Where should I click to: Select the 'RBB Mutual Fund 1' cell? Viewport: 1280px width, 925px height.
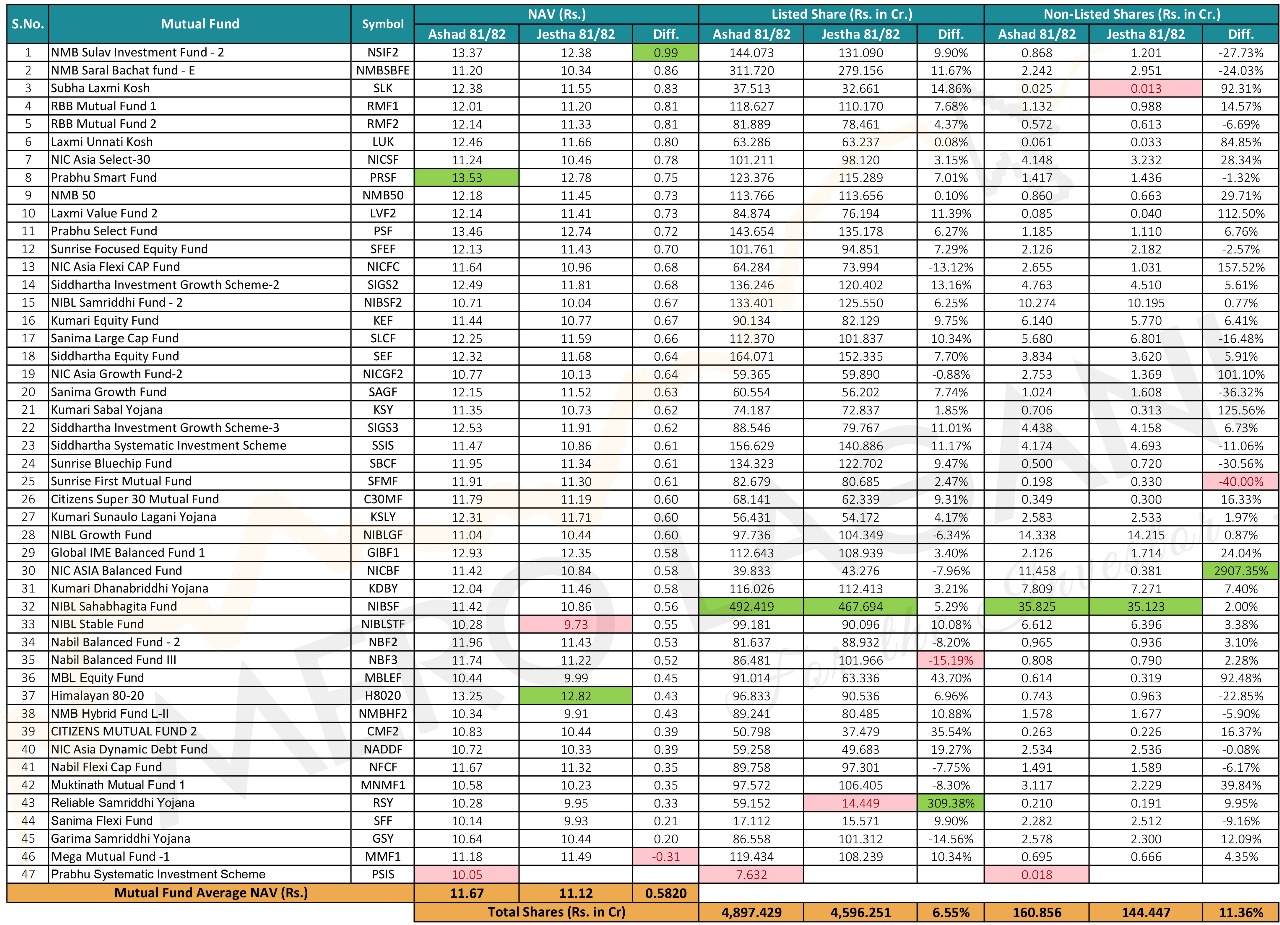(x=200, y=106)
